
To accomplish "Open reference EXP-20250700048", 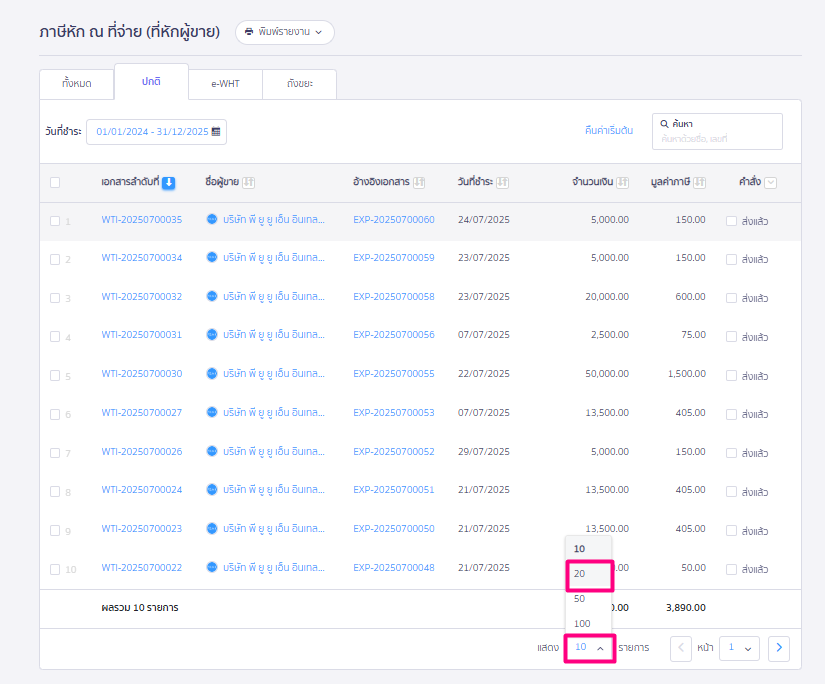I will 394,568.
